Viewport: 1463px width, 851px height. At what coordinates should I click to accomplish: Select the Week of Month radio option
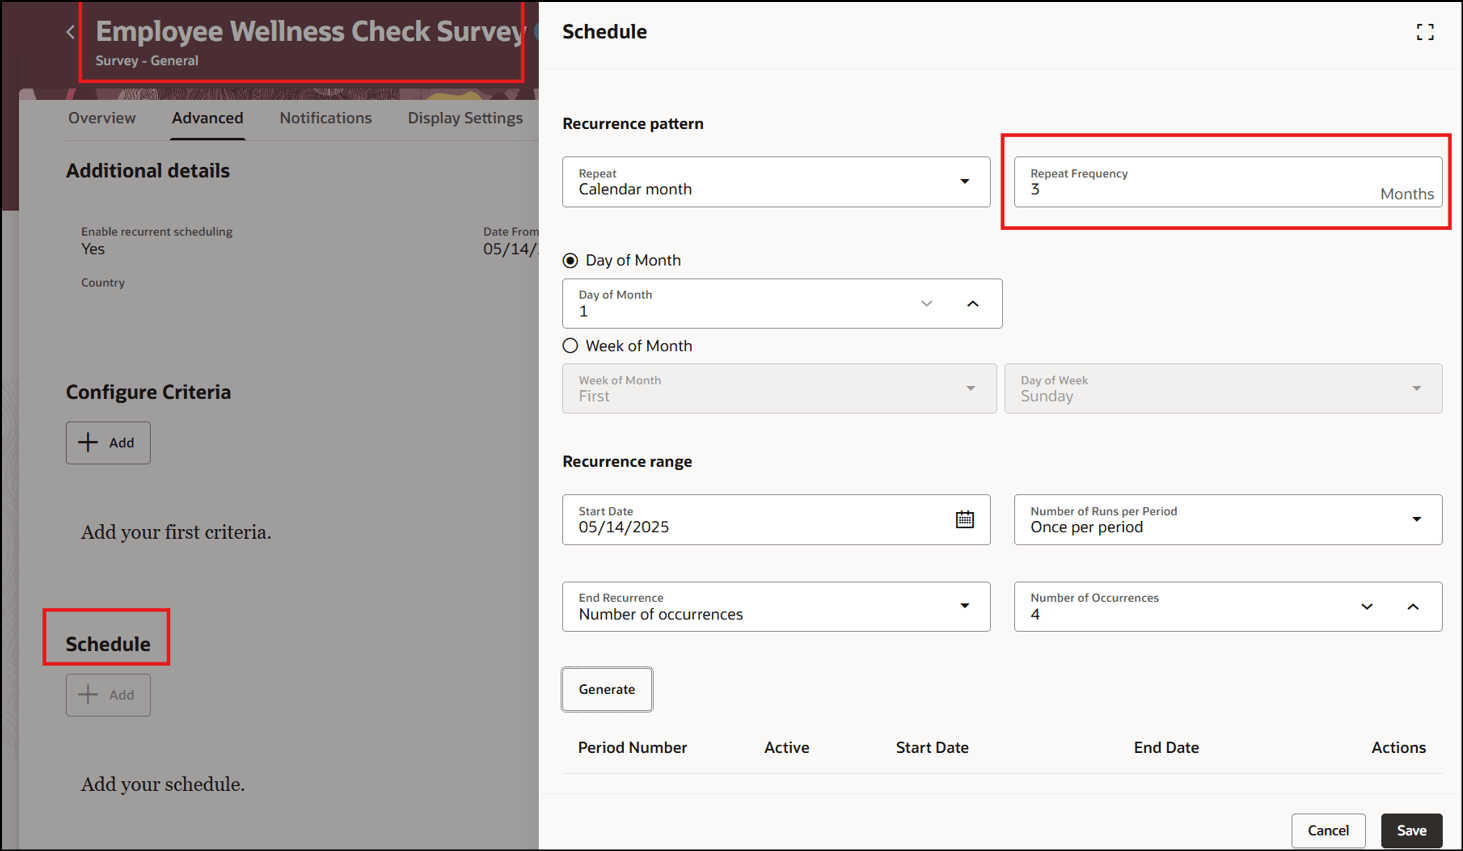(x=570, y=346)
